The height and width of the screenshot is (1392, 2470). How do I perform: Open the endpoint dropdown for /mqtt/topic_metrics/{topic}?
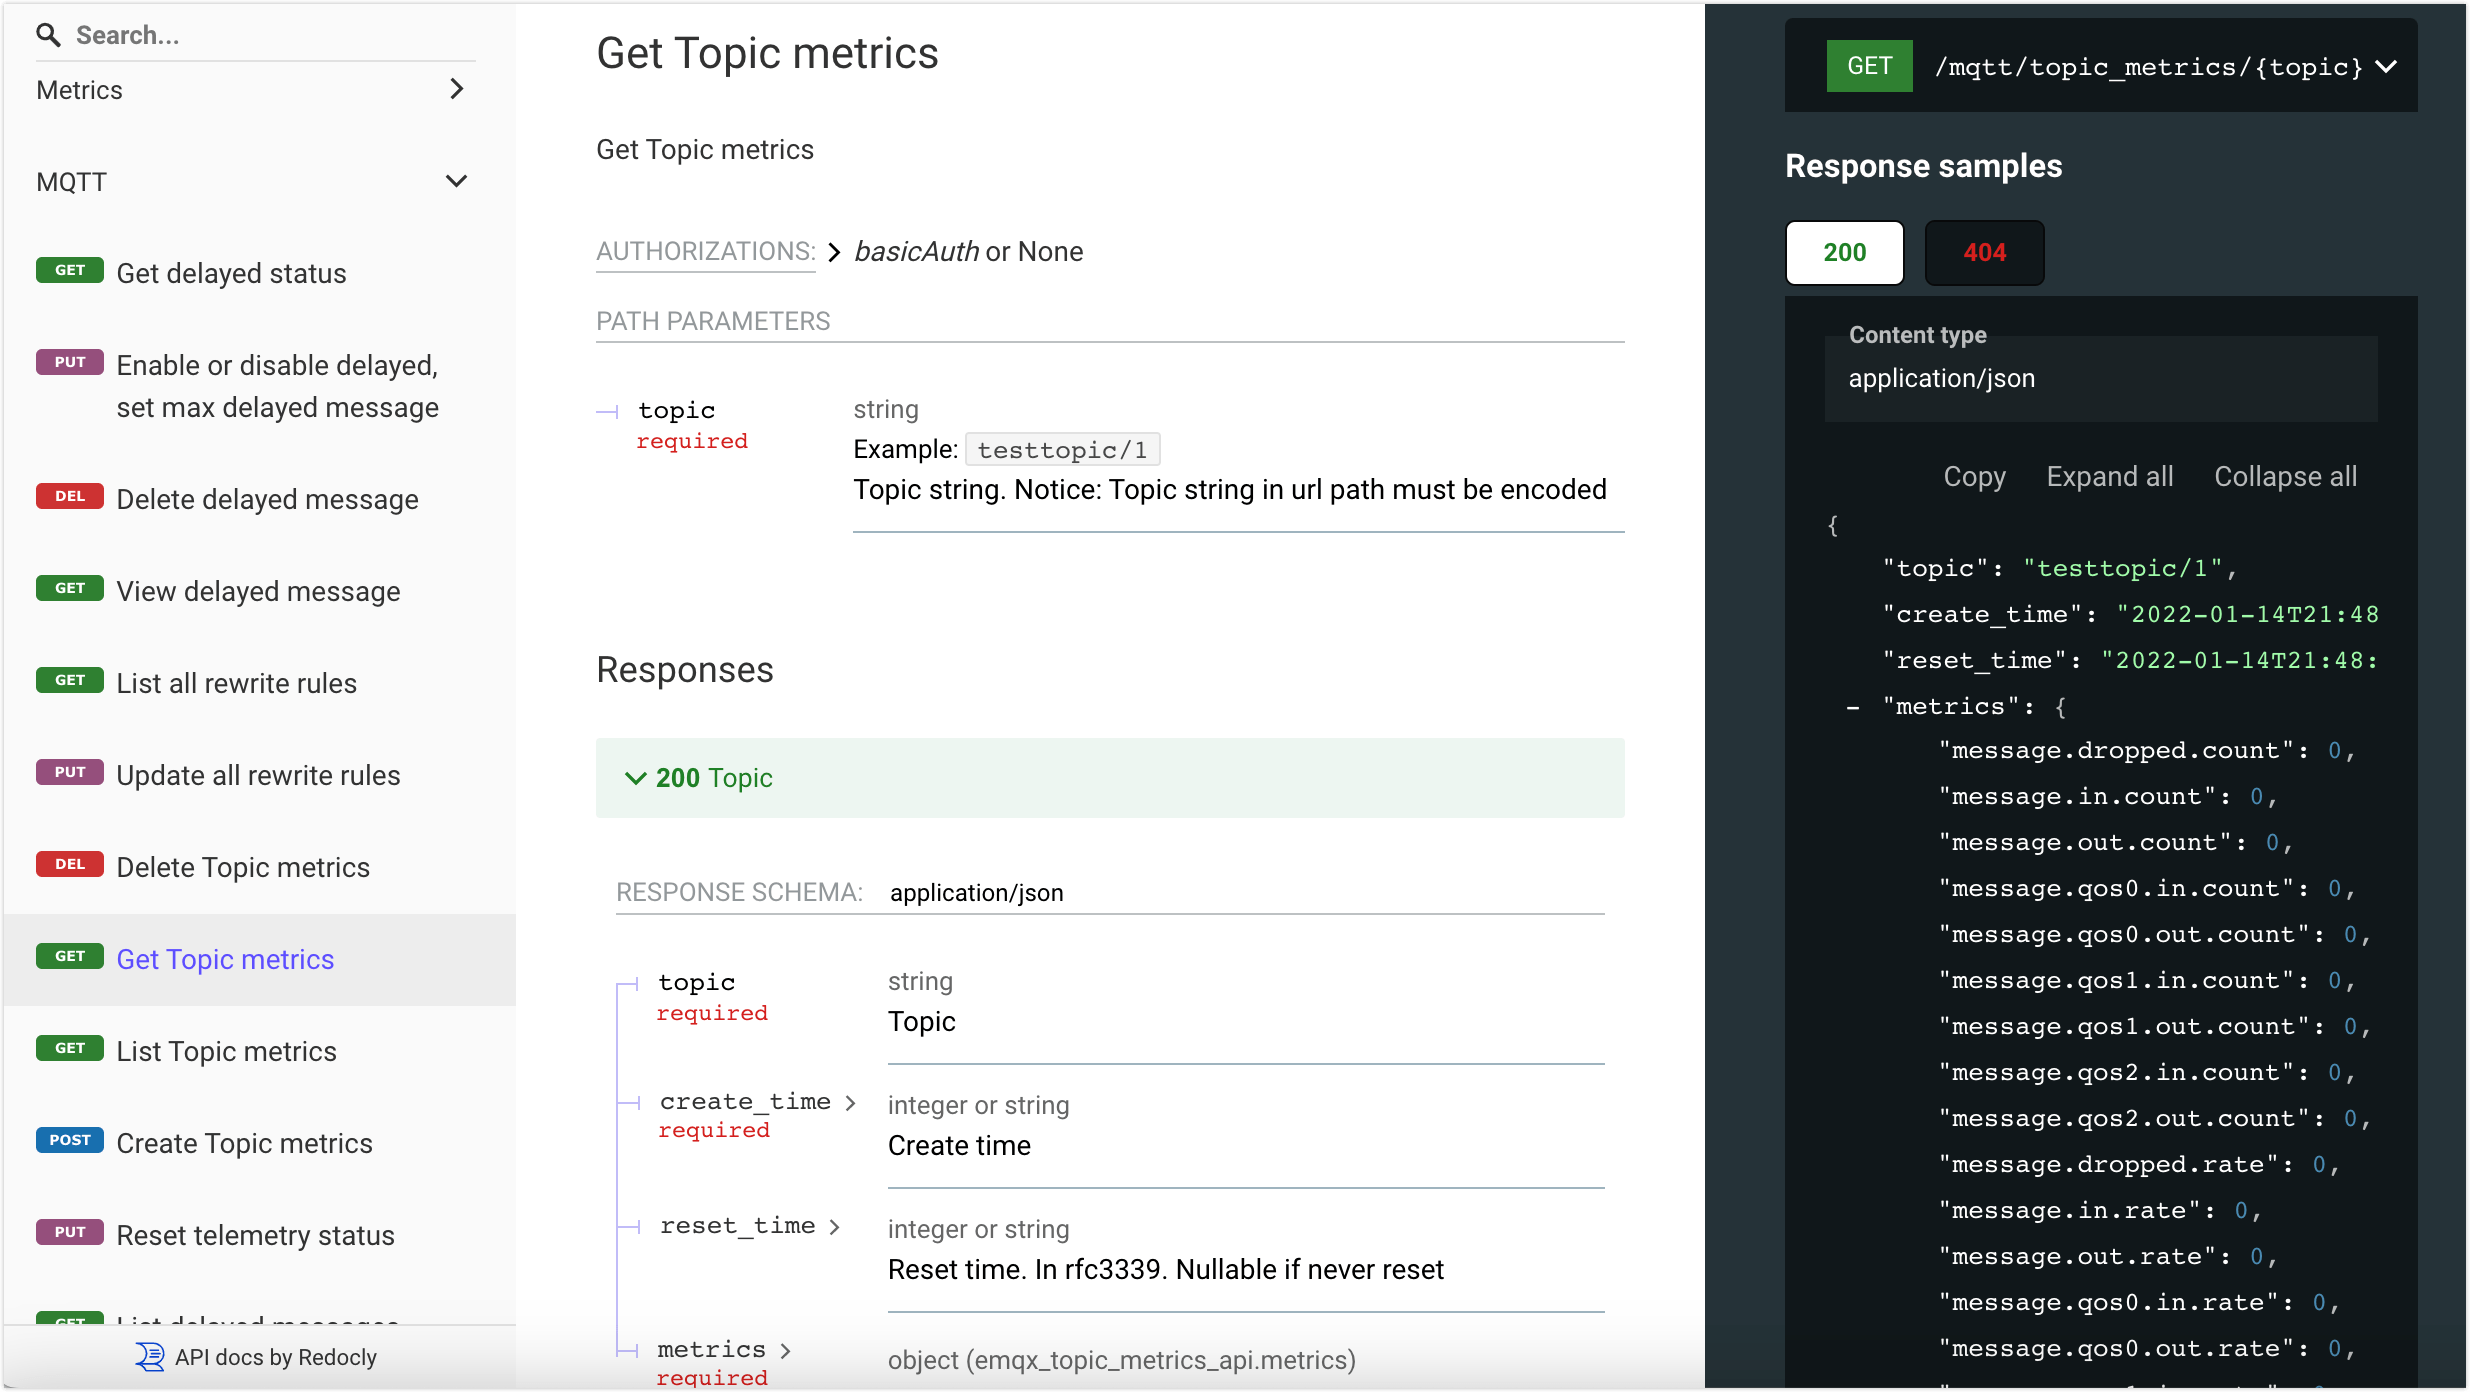pos(2388,66)
